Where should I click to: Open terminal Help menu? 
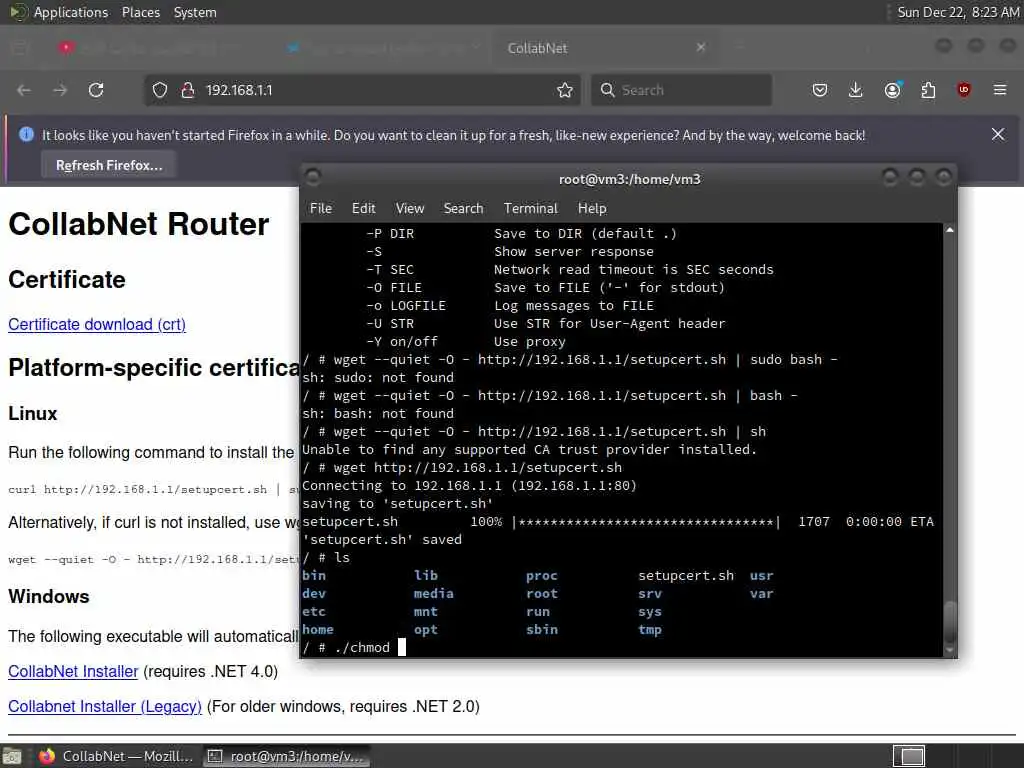(592, 208)
